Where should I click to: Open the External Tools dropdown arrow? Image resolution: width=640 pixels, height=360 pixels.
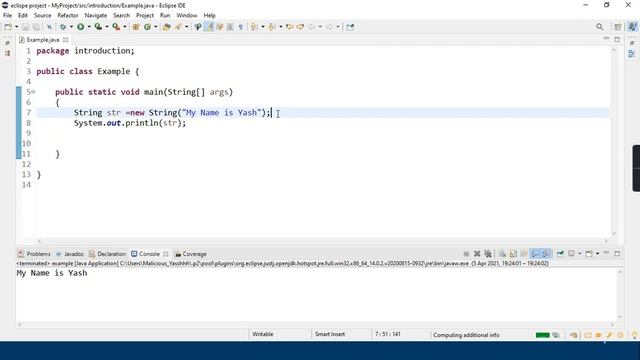(x=124, y=27)
